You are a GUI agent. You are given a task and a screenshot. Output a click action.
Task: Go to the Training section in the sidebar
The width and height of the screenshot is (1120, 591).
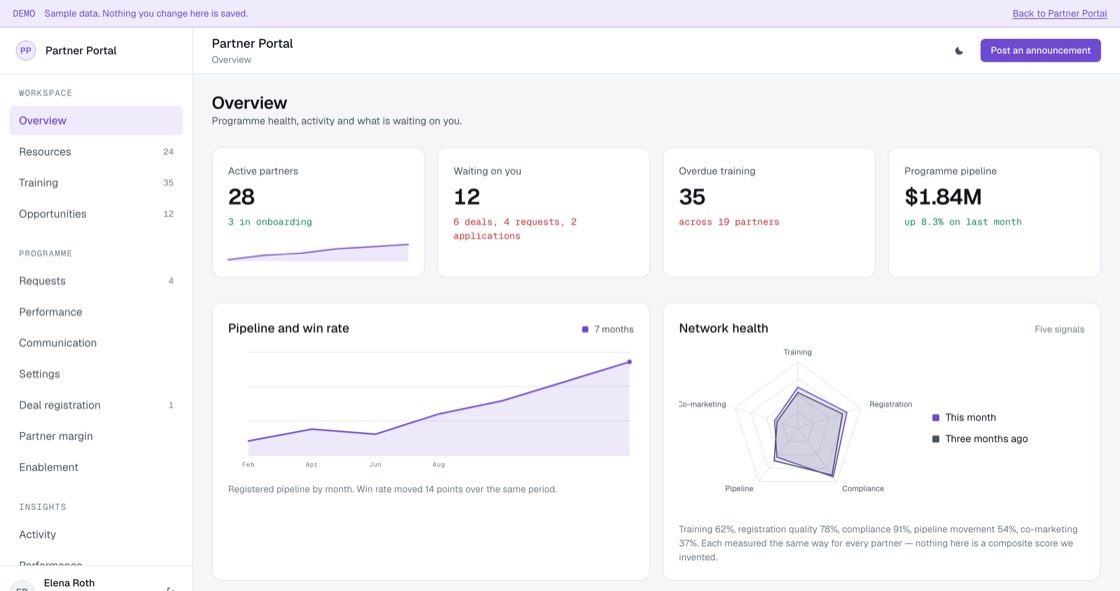pos(96,183)
